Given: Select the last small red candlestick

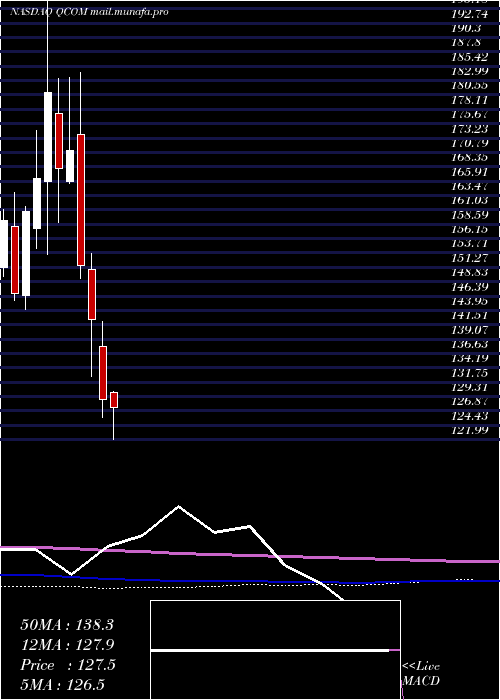Looking at the screenshot, I should click(x=114, y=400).
